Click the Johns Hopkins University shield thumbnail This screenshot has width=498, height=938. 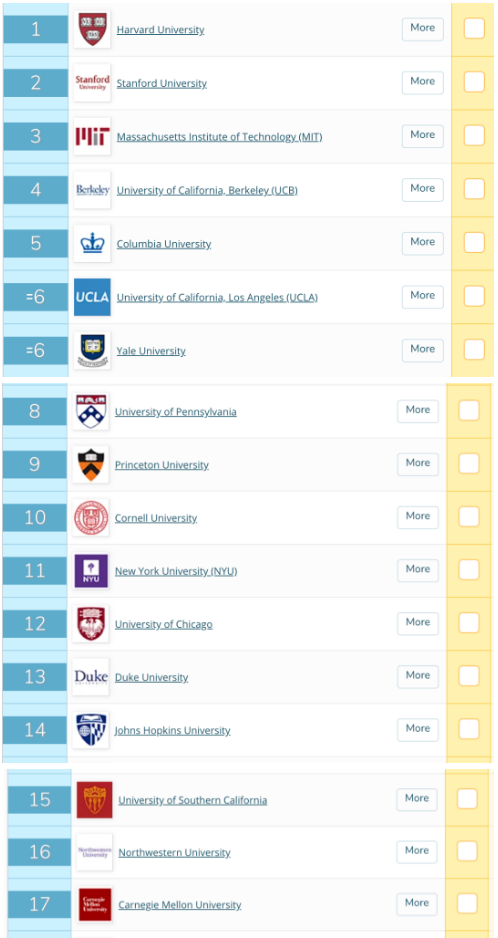coord(90,730)
